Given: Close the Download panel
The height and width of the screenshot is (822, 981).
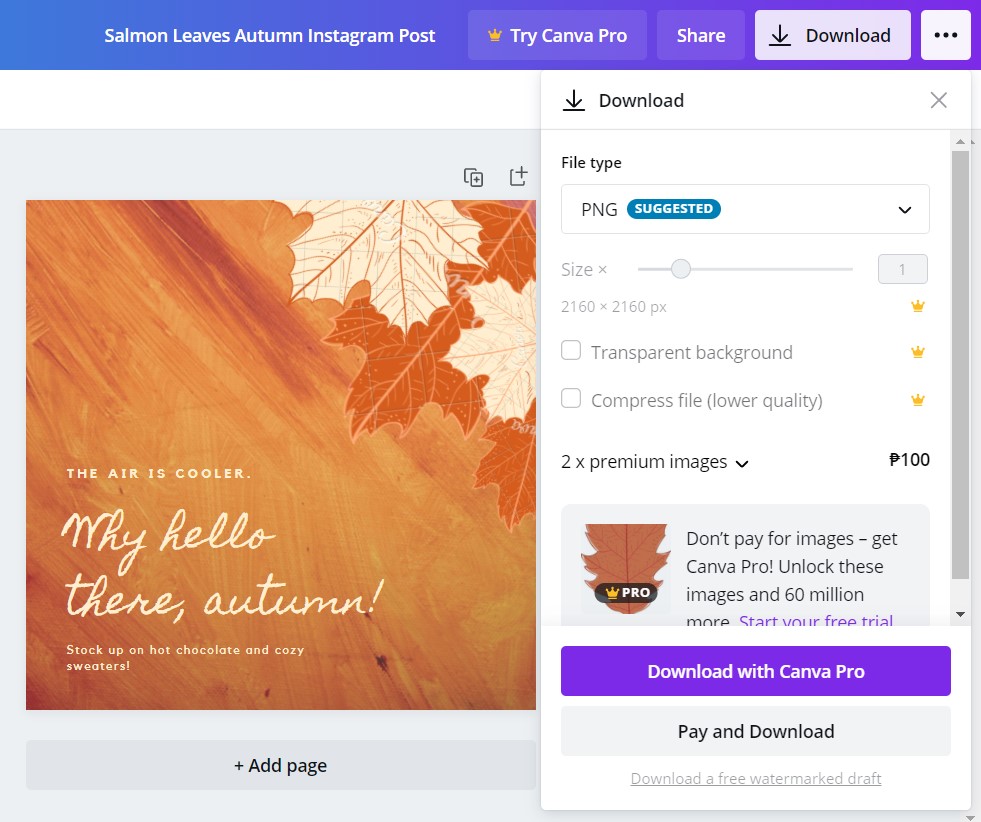Looking at the screenshot, I should pos(938,100).
